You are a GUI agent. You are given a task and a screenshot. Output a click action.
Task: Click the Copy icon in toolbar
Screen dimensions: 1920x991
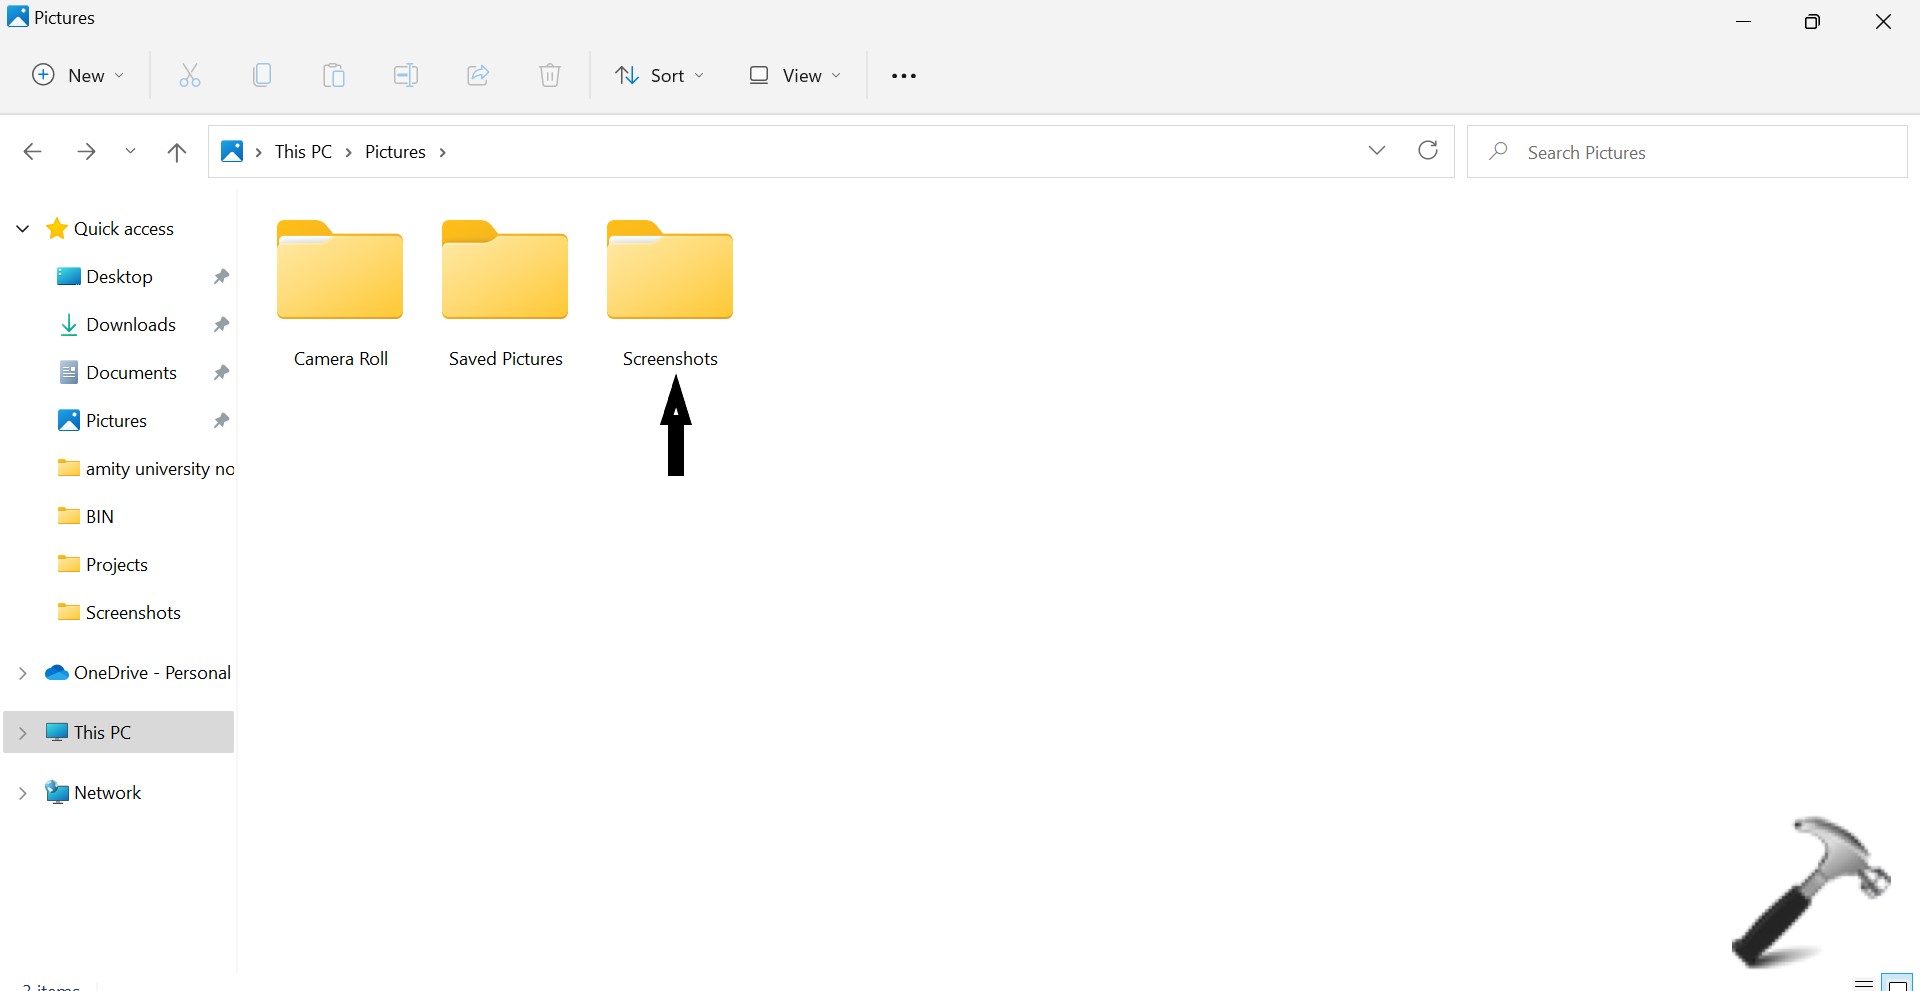point(262,76)
